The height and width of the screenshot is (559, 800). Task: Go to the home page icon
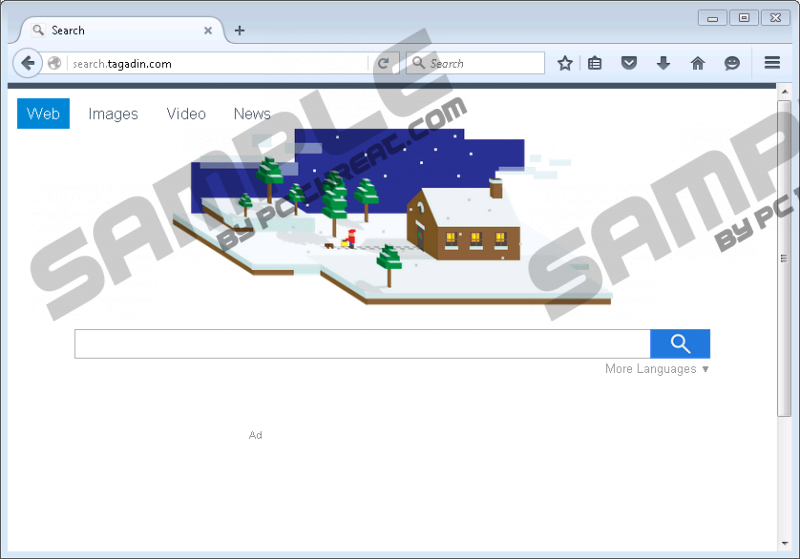[698, 63]
